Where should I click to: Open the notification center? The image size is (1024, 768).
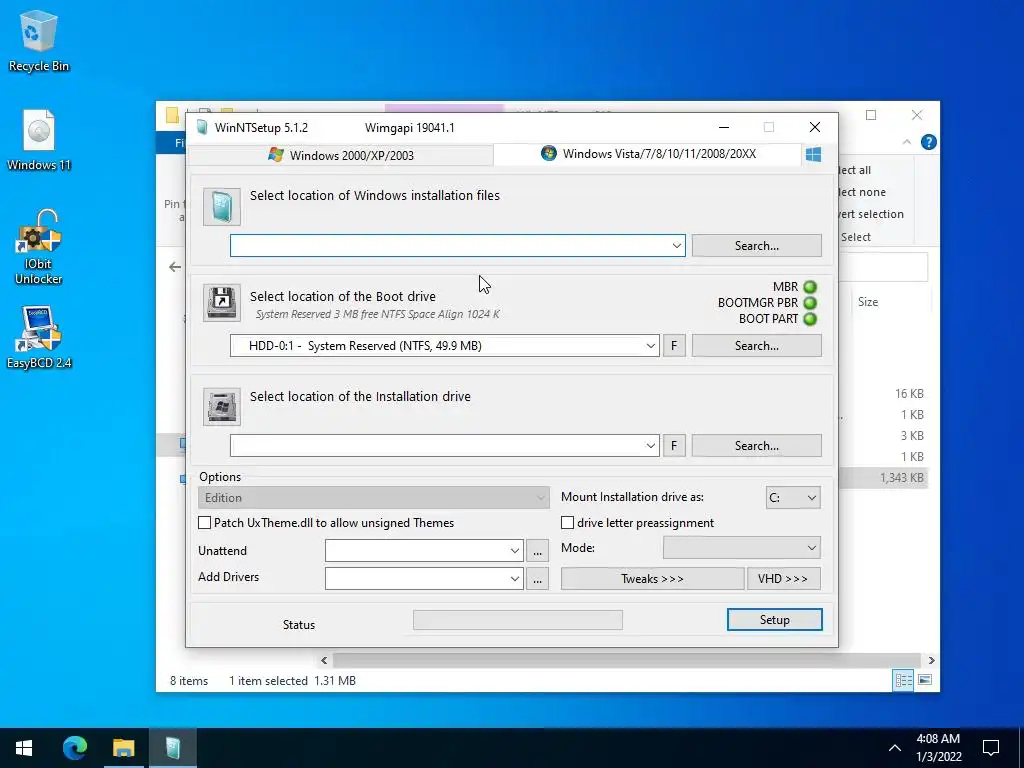point(991,748)
